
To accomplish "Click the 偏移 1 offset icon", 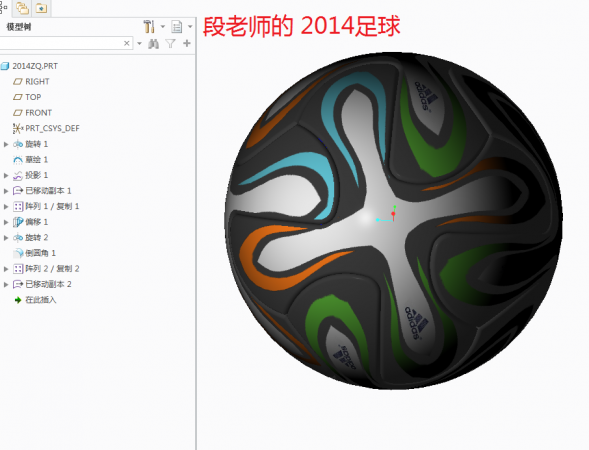I will (x=18, y=222).
